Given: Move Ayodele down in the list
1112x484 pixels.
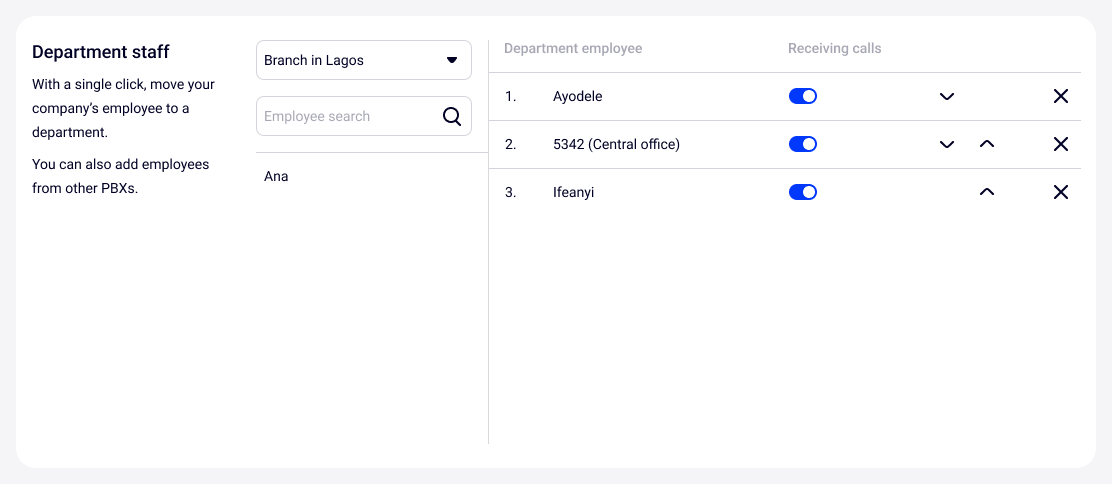Looking at the screenshot, I should coord(947,97).
